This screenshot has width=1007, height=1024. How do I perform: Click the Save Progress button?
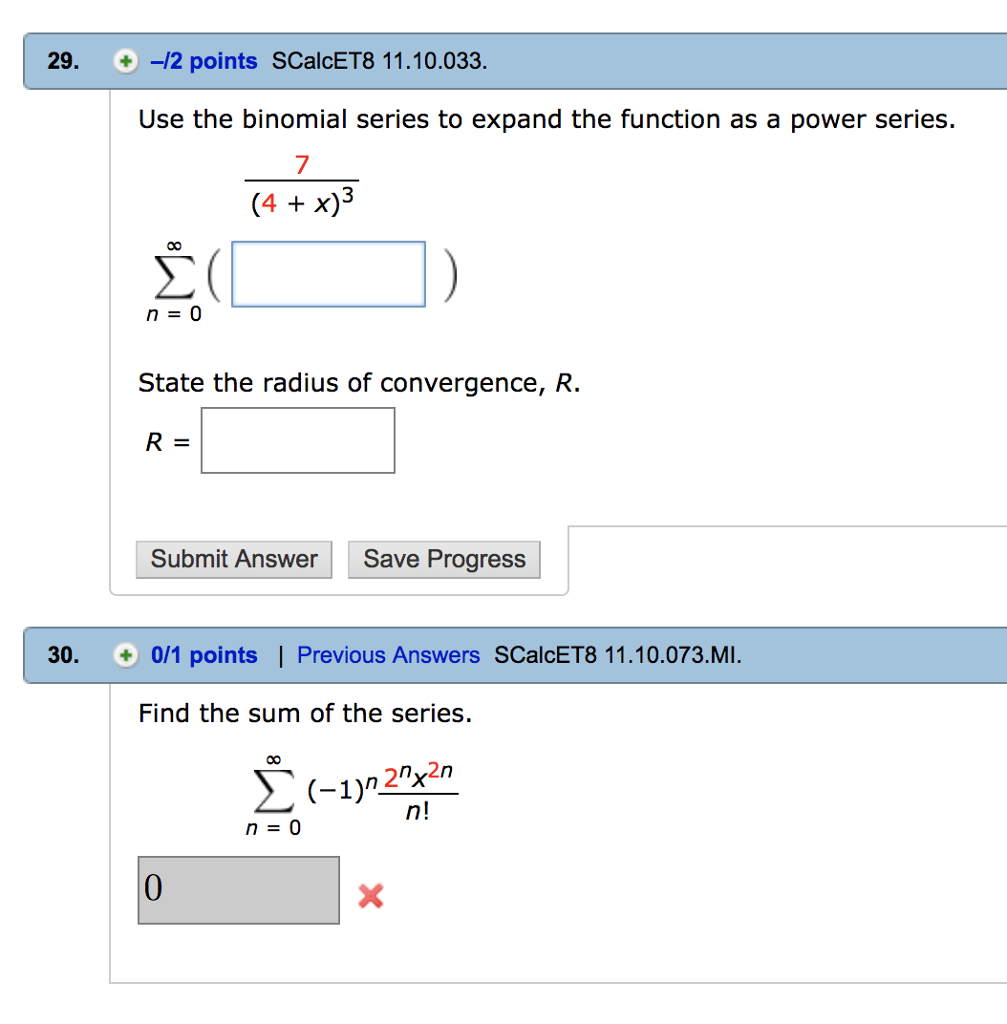click(x=444, y=559)
